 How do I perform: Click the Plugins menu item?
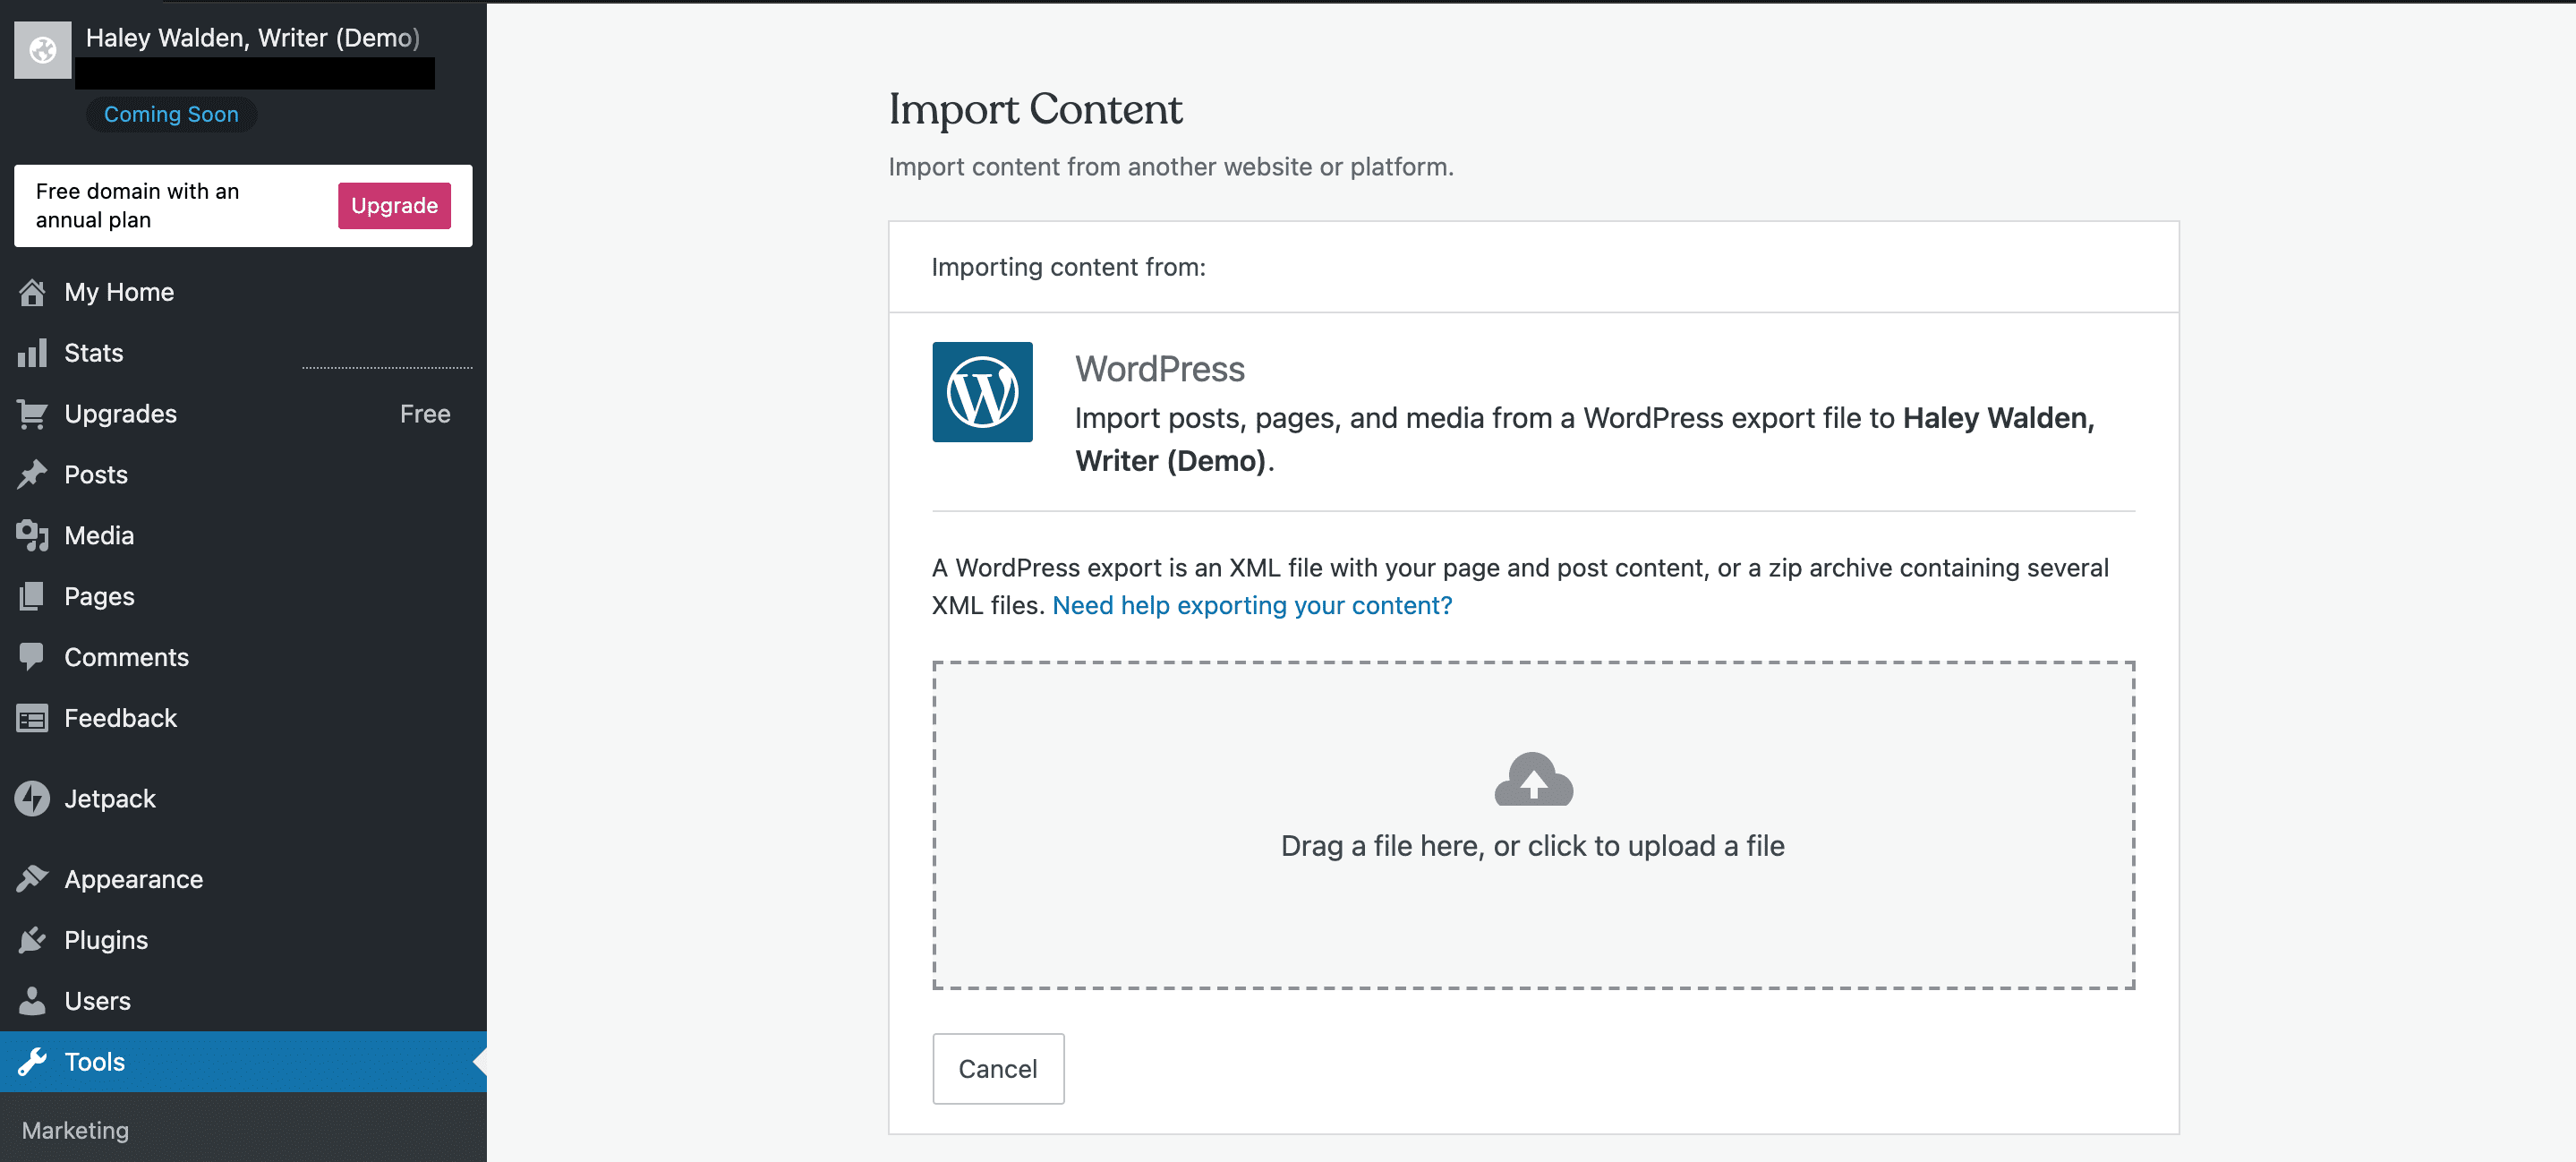pyautogui.click(x=105, y=938)
